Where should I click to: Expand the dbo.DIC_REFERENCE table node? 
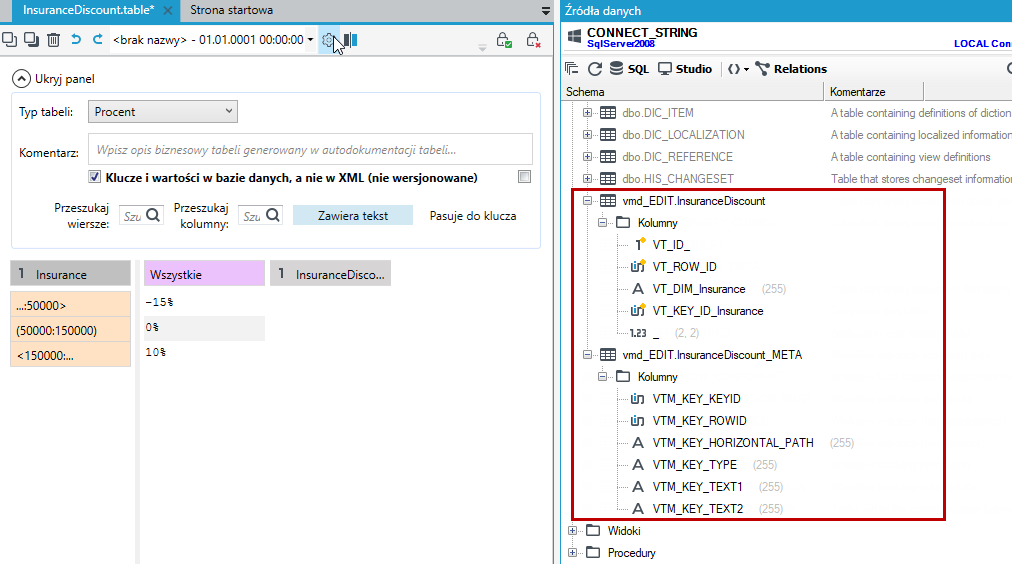(587, 157)
